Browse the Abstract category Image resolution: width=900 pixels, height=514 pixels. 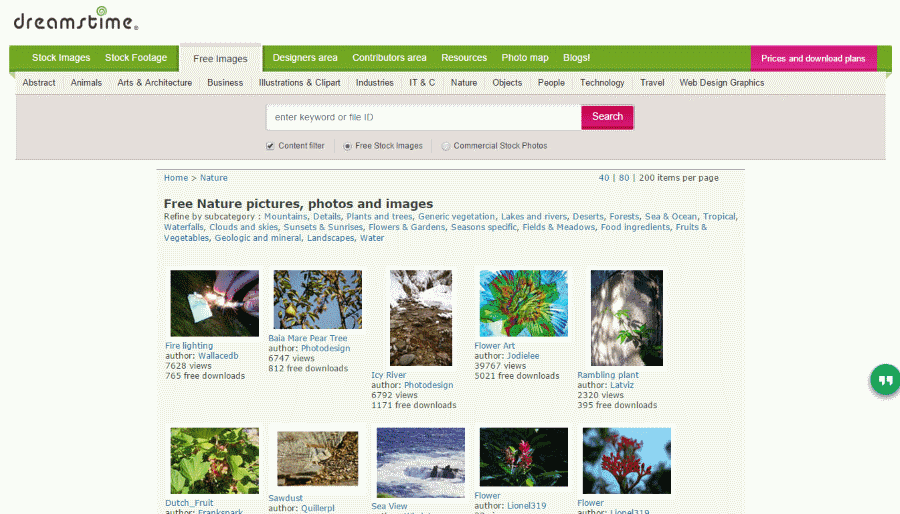click(39, 83)
